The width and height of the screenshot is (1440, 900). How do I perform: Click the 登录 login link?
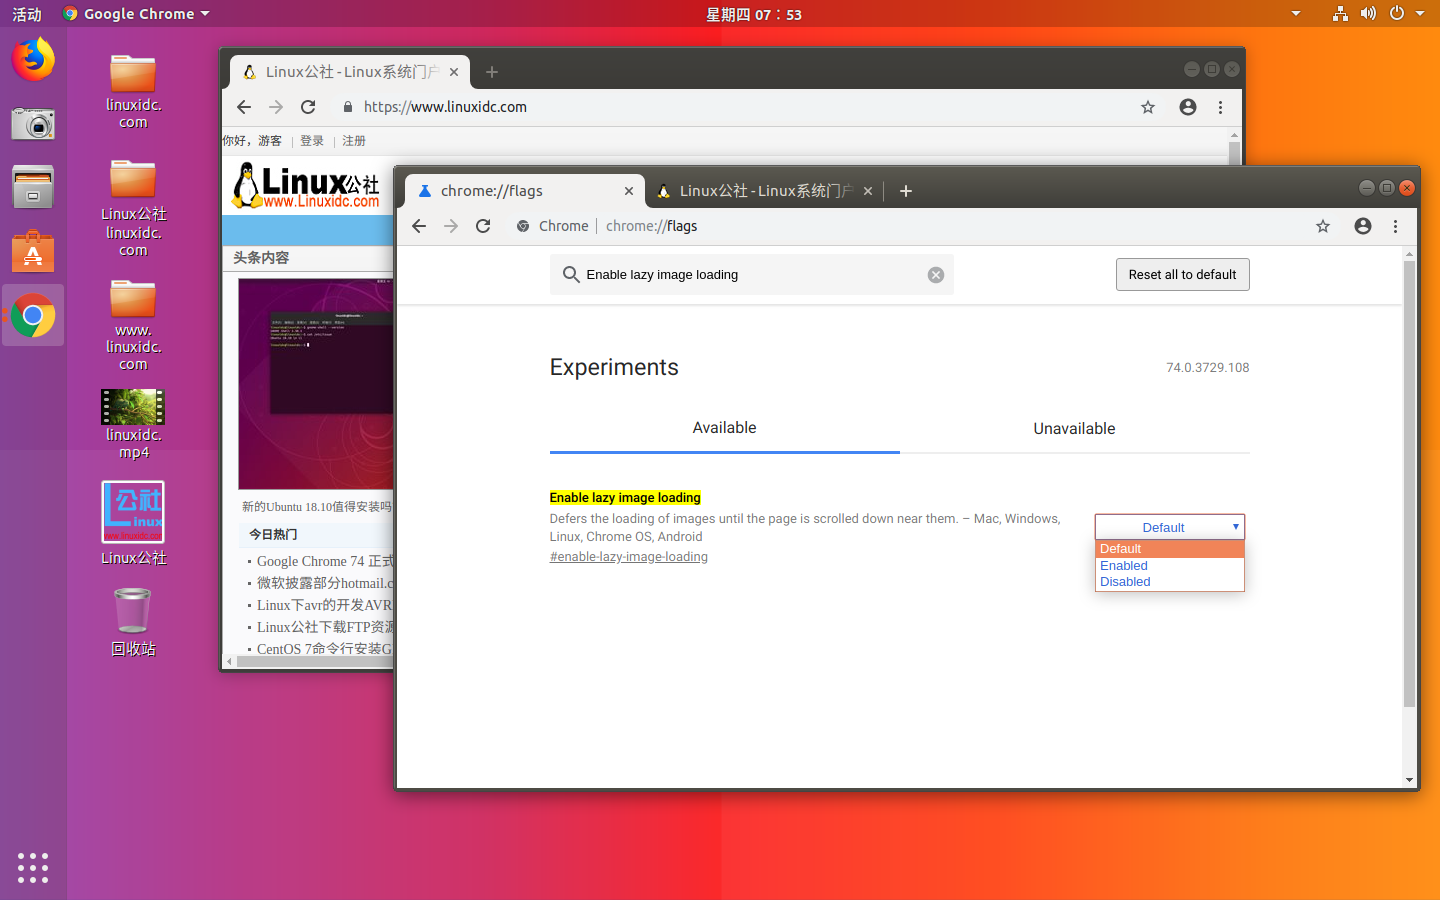(x=312, y=141)
